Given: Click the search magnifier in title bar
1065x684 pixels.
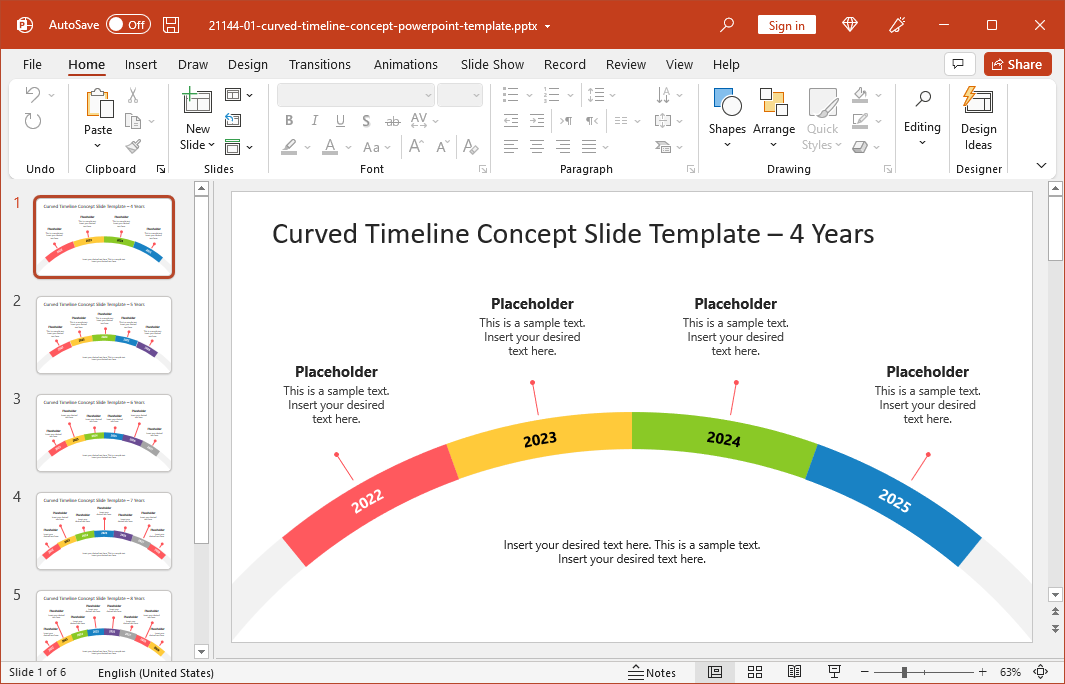Looking at the screenshot, I should coord(727,25).
